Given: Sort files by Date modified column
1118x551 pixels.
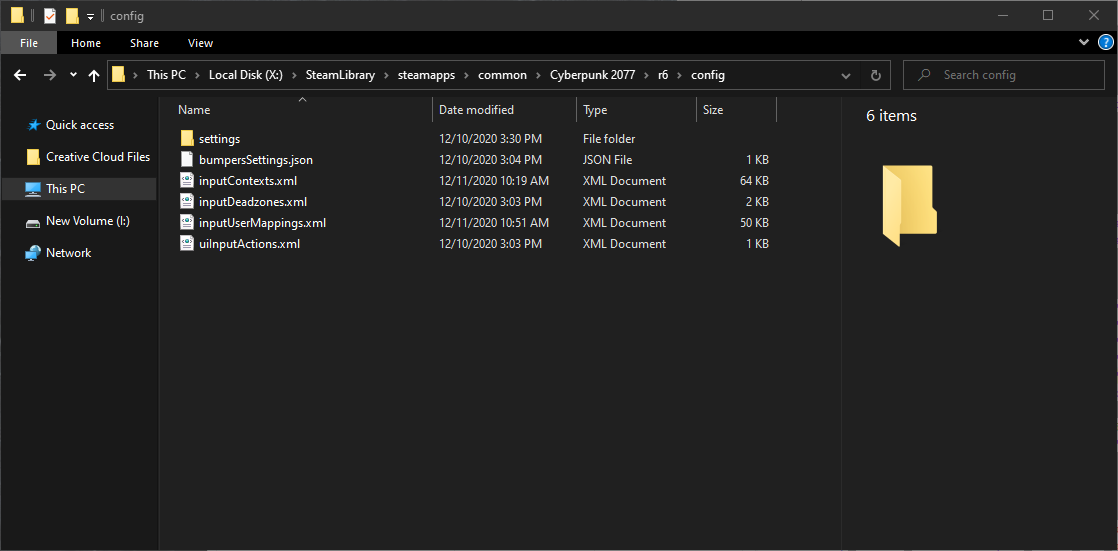Looking at the screenshot, I should coord(476,110).
